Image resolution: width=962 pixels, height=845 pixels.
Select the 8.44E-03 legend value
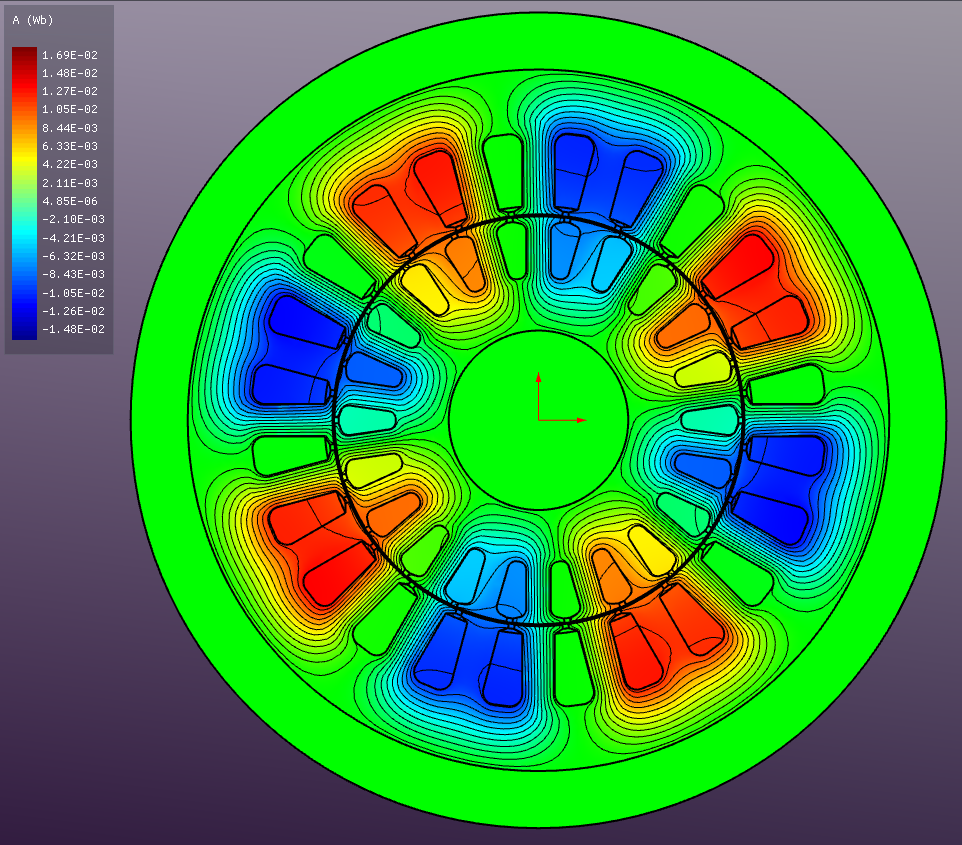(69, 128)
